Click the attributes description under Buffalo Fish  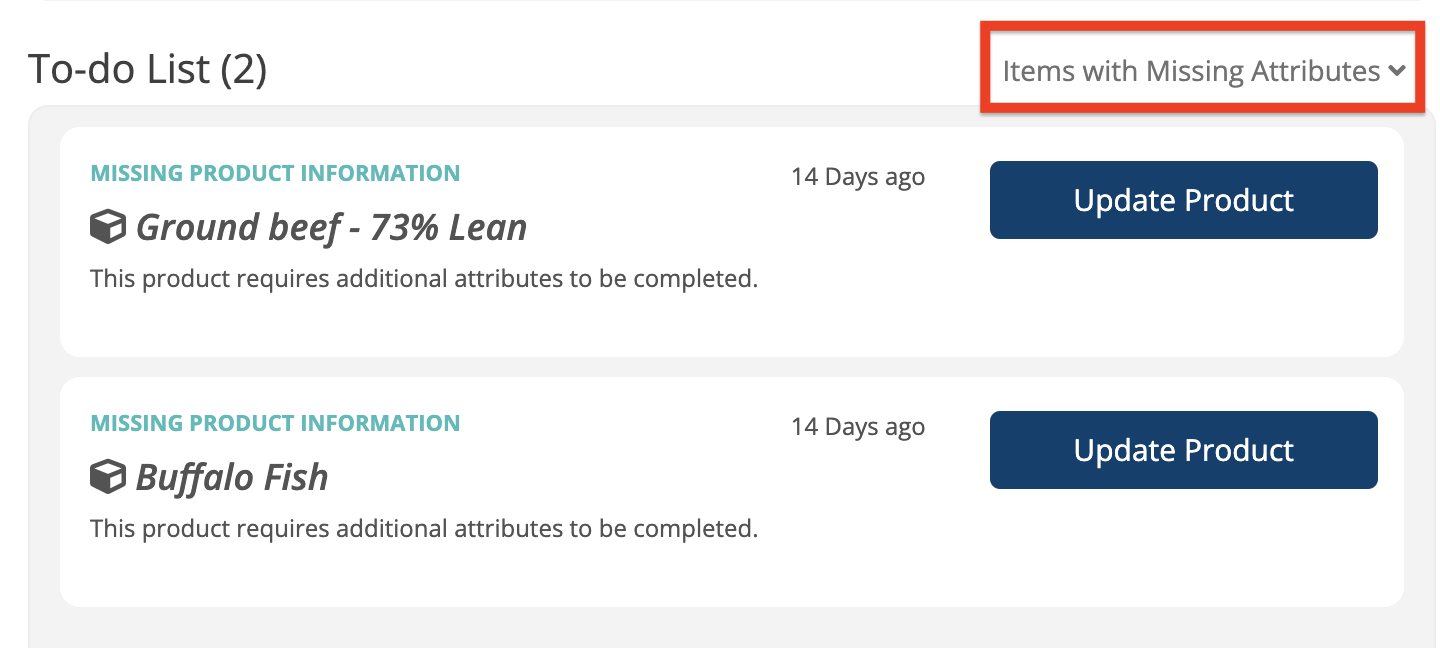[x=424, y=529]
